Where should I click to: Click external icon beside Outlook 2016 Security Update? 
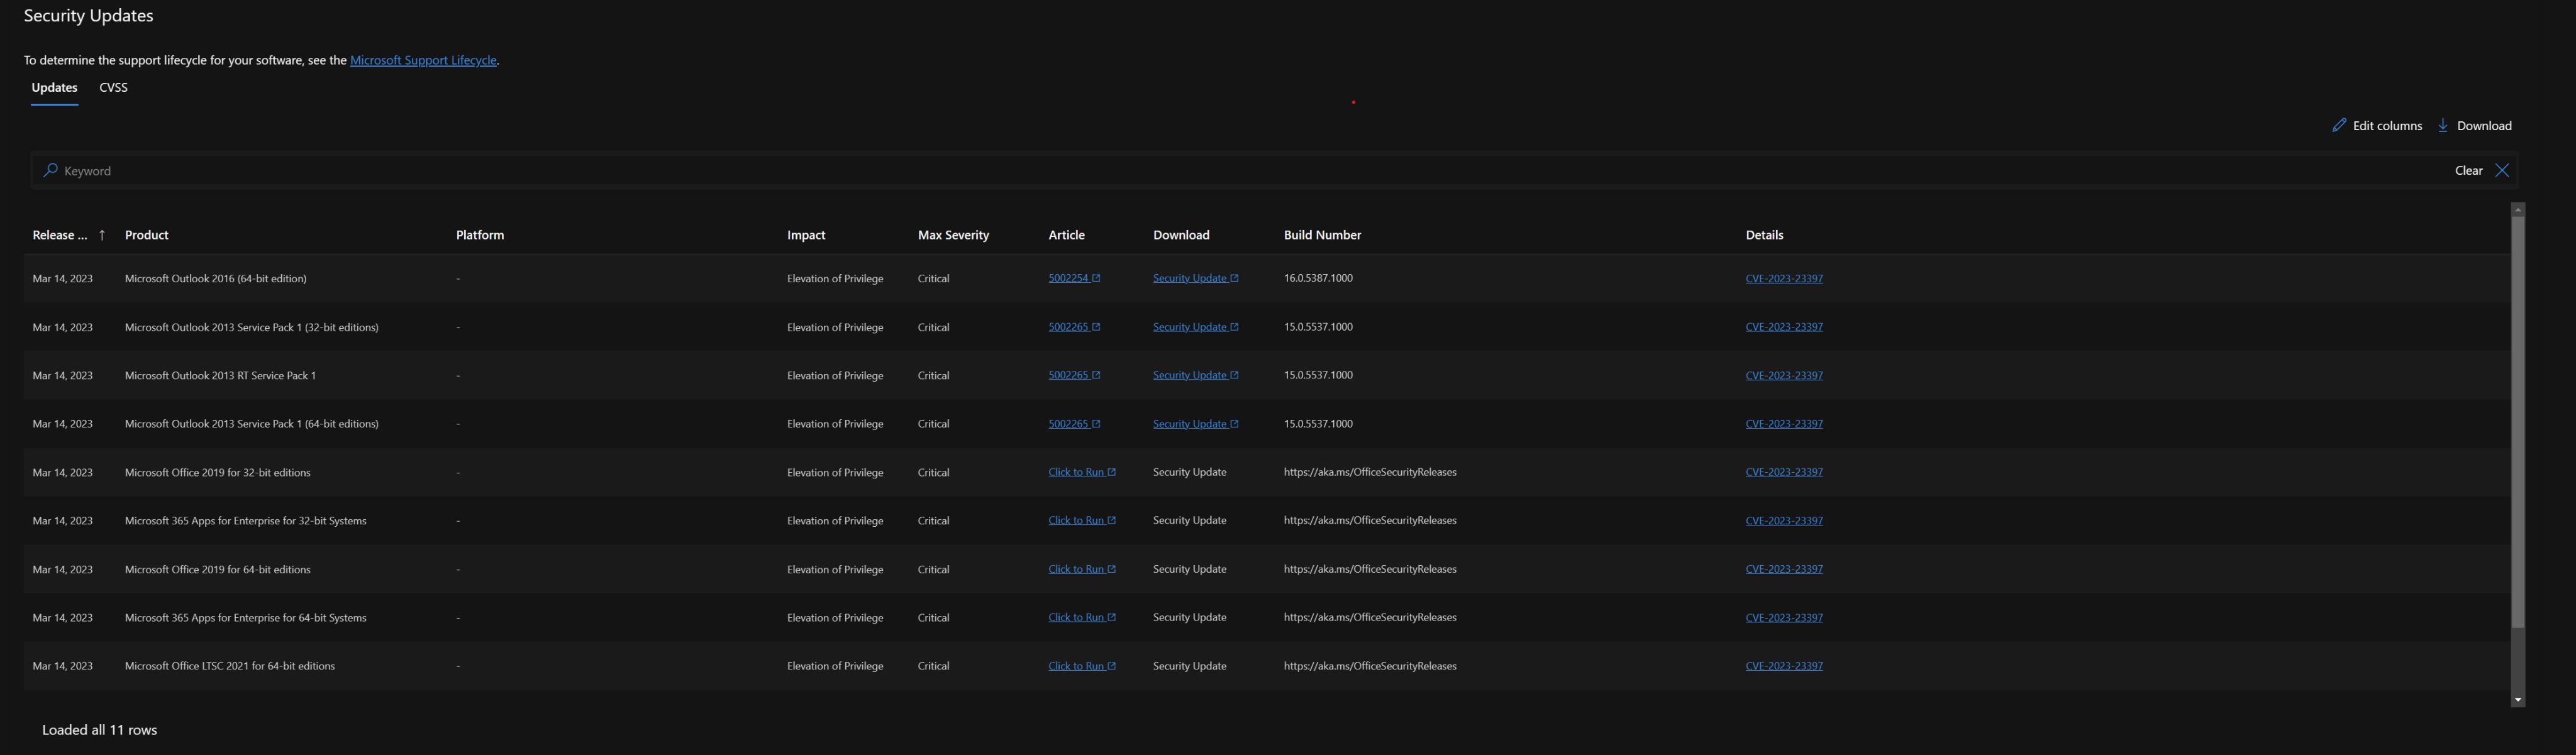pos(1234,279)
